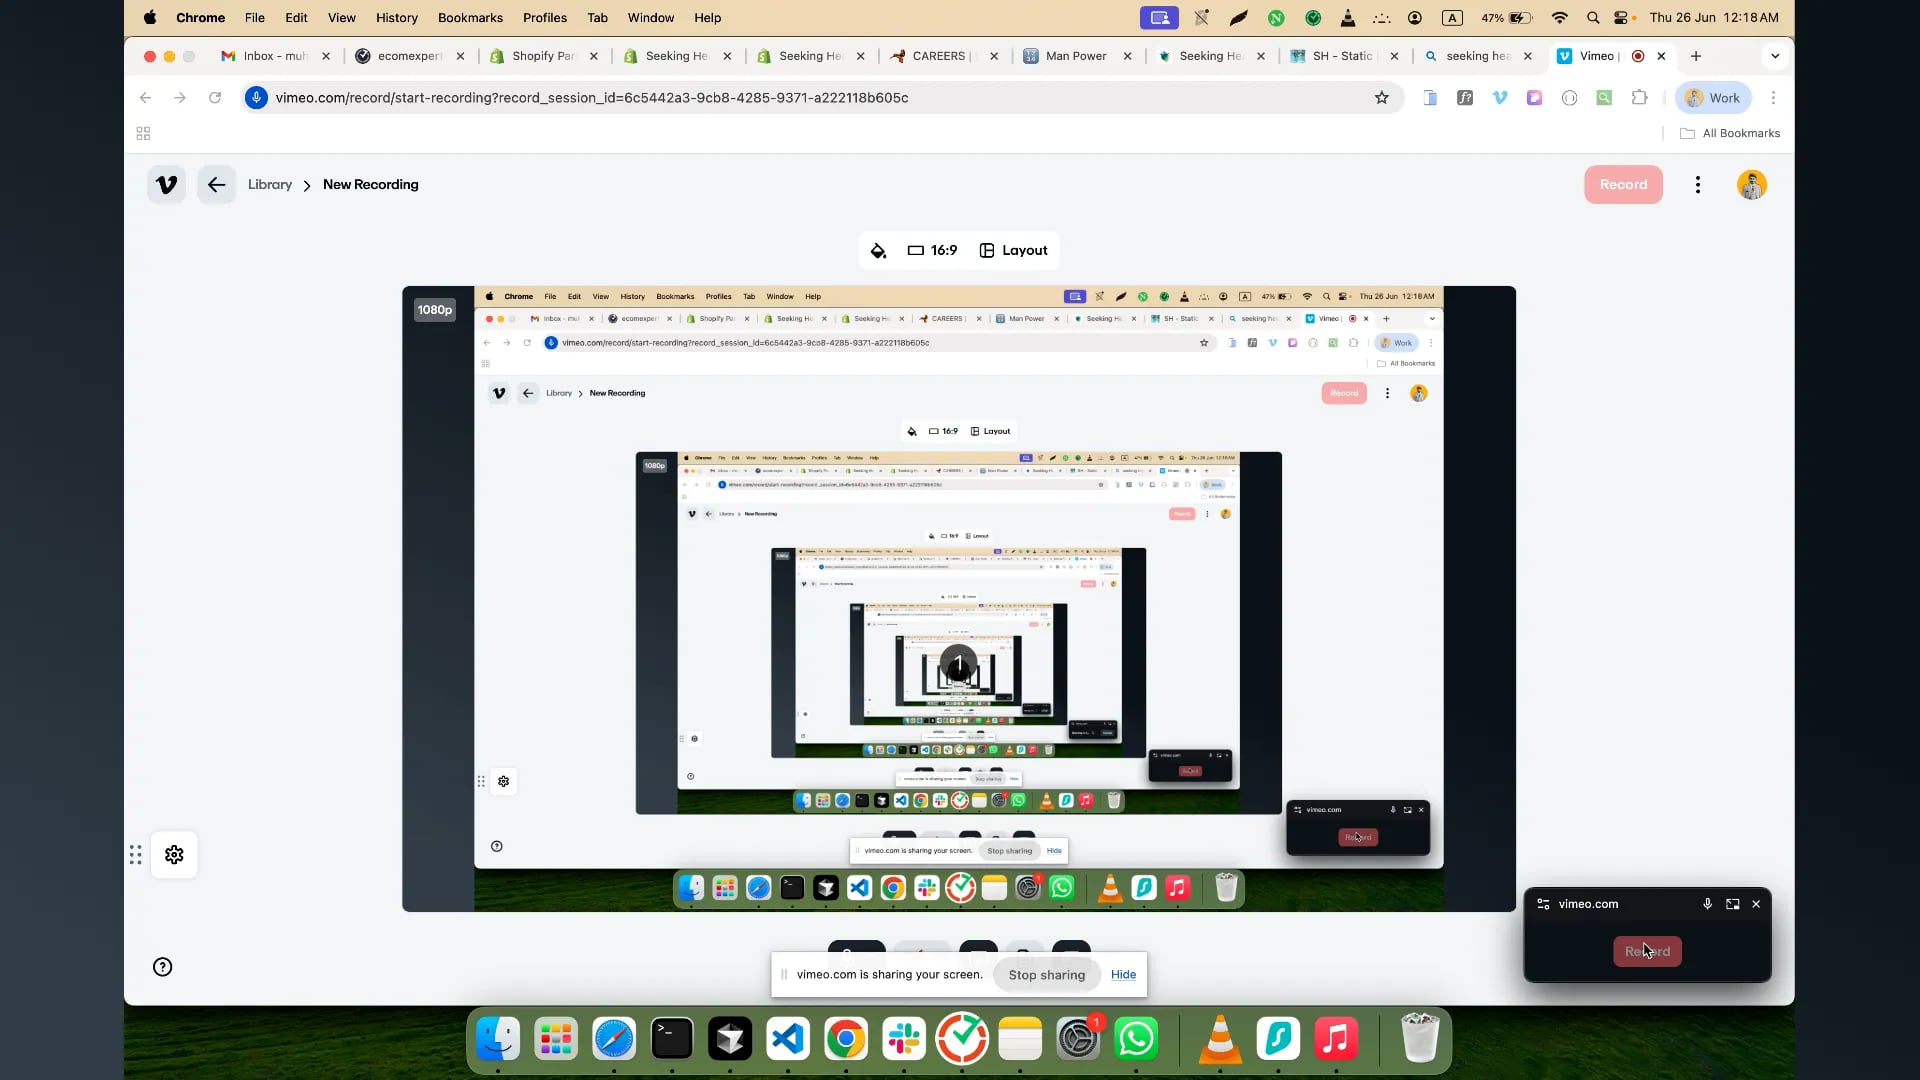The width and height of the screenshot is (1920, 1080).
Task: Click the help question mark button
Action: 161,966
